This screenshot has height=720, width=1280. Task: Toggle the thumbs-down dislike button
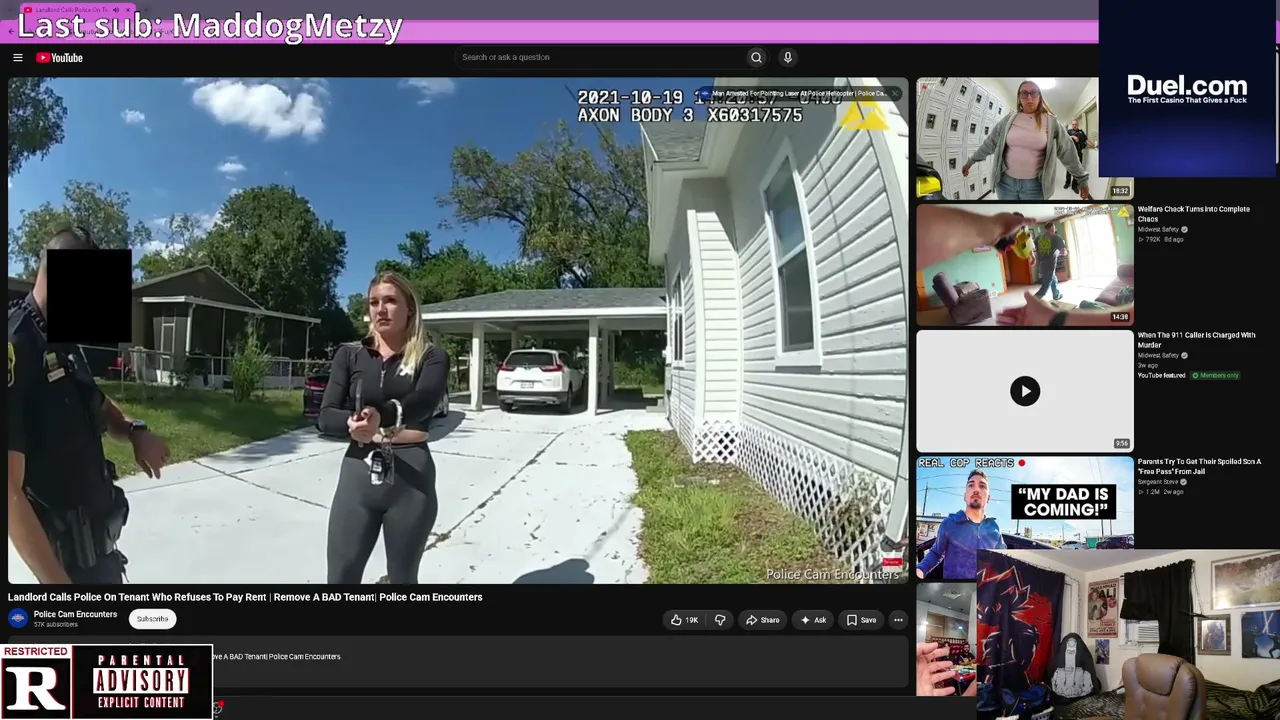point(720,620)
